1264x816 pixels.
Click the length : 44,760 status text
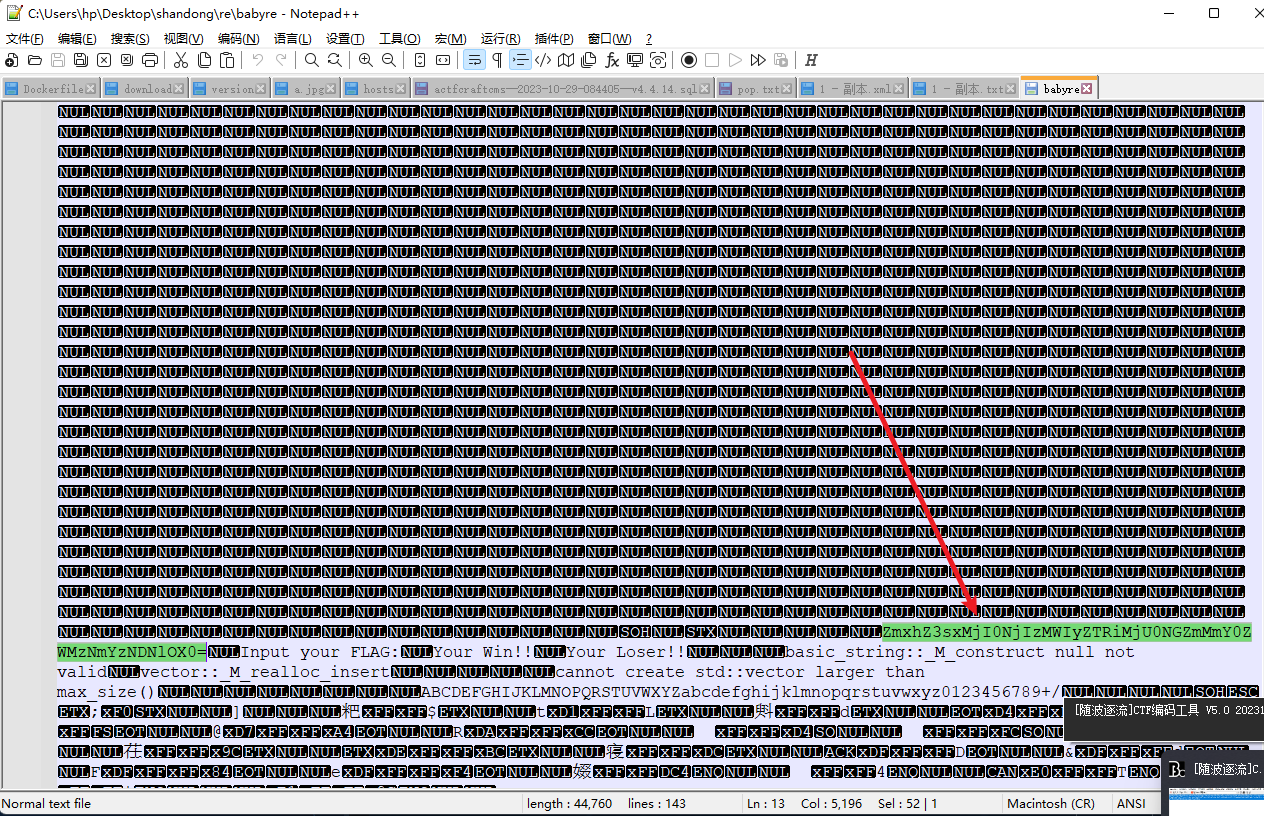568,804
